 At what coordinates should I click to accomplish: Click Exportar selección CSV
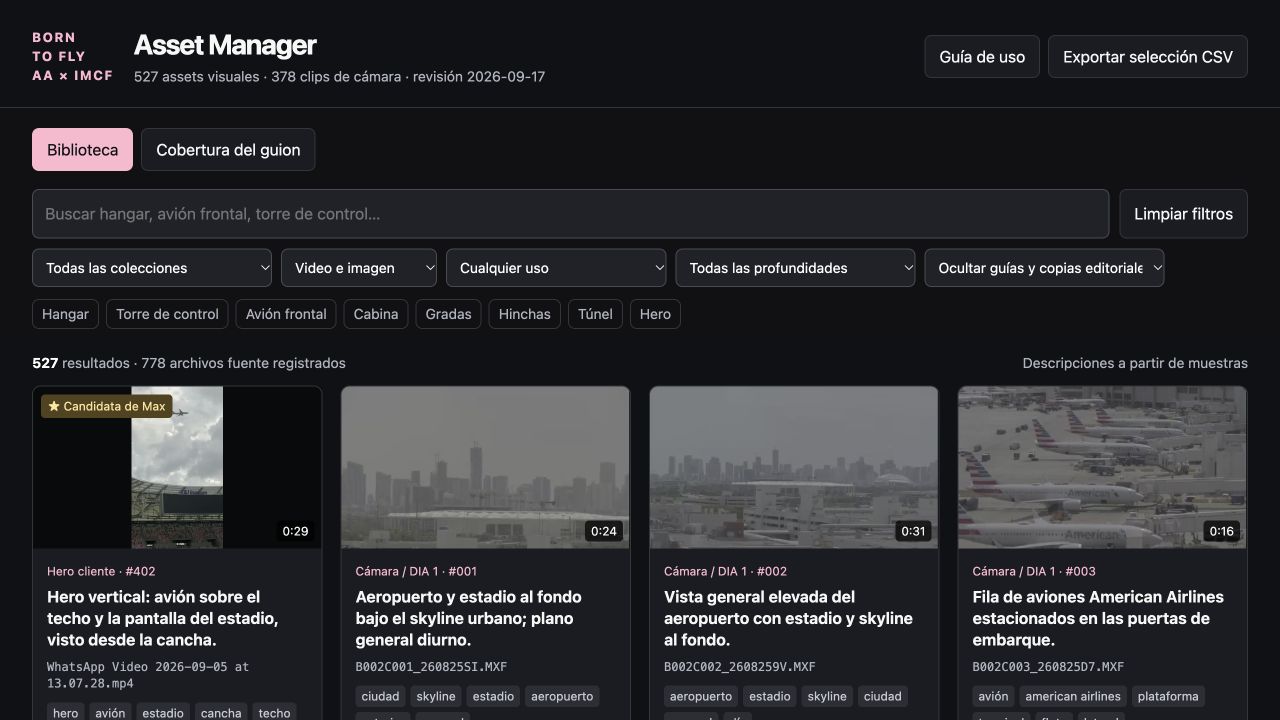pos(1148,57)
